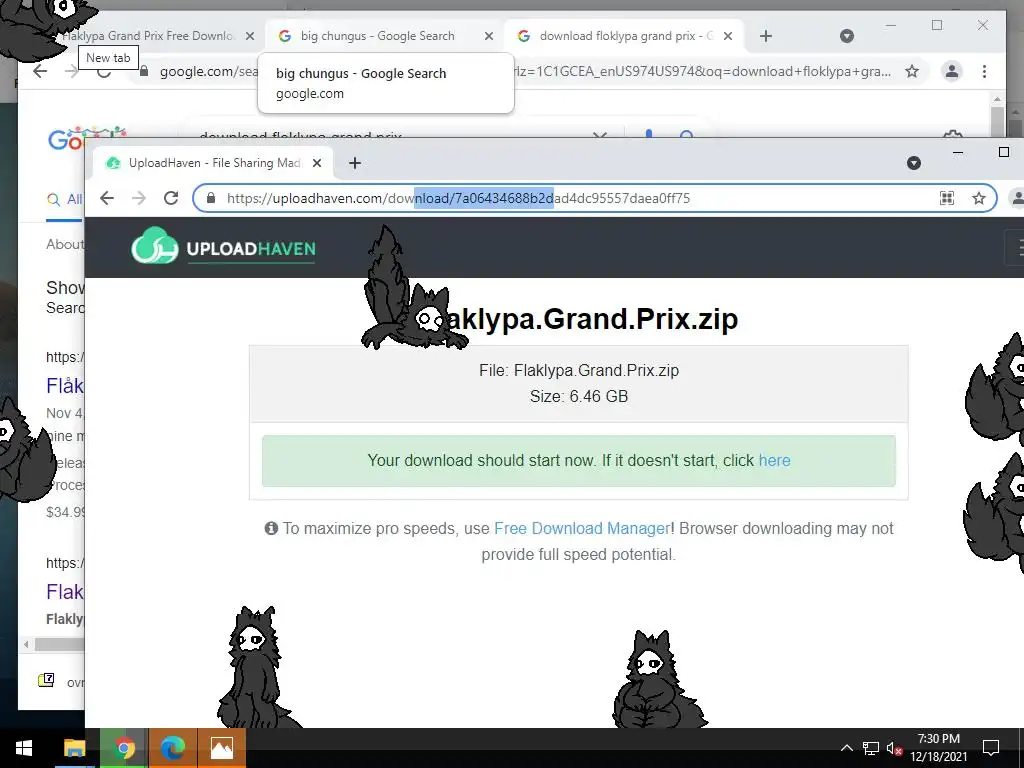Show hidden system tray icons

coord(846,748)
